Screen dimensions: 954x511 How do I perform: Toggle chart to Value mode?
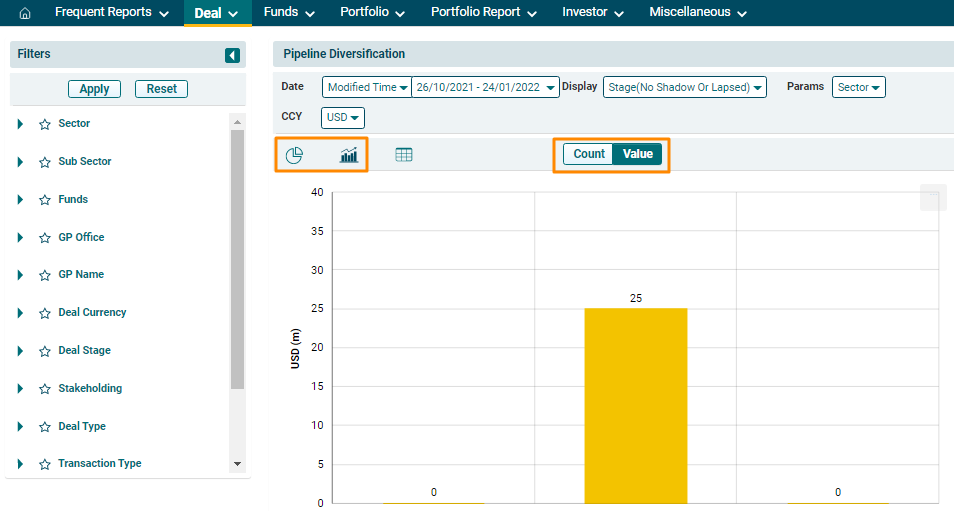point(638,154)
